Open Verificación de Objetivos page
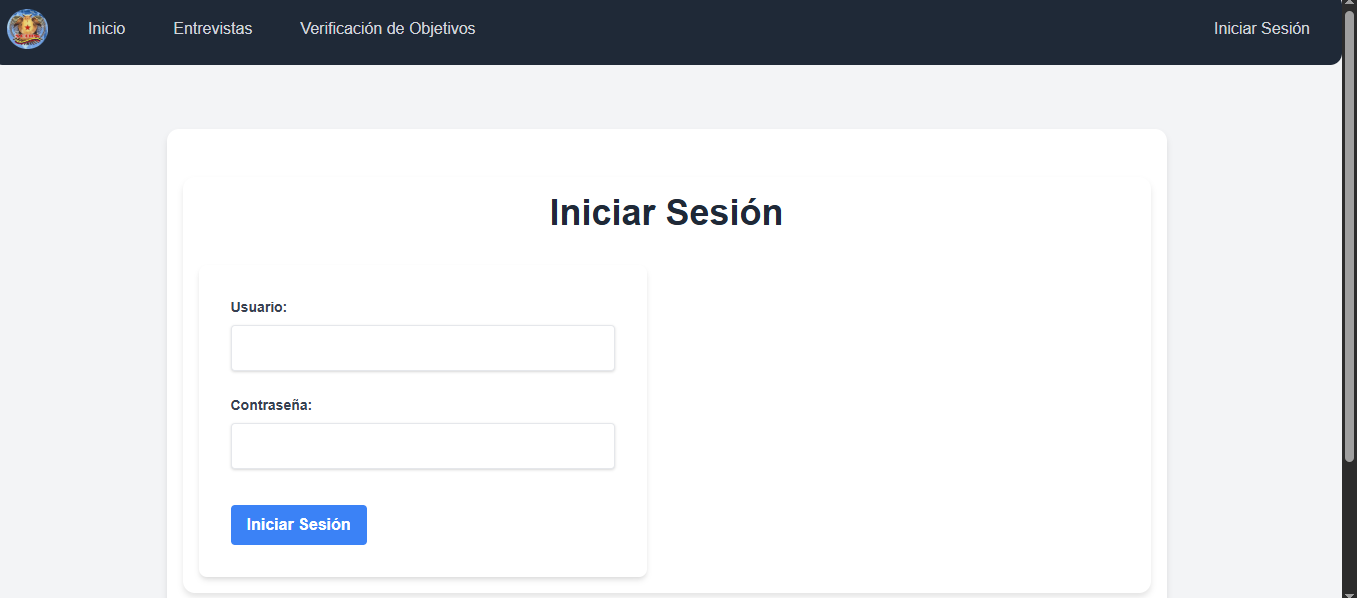The height and width of the screenshot is (598, 1357). [x=387, y=28]
